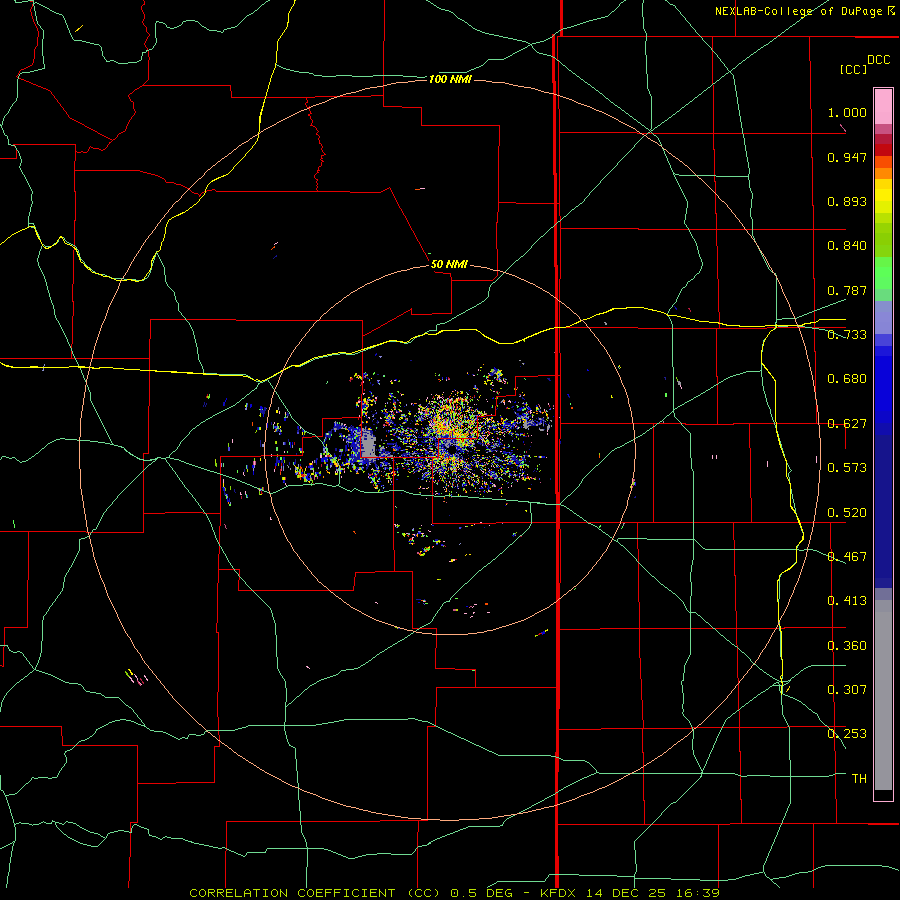Screen dimensions: 900x900
Task: Click the TH legend label
Action: (859, 779)
